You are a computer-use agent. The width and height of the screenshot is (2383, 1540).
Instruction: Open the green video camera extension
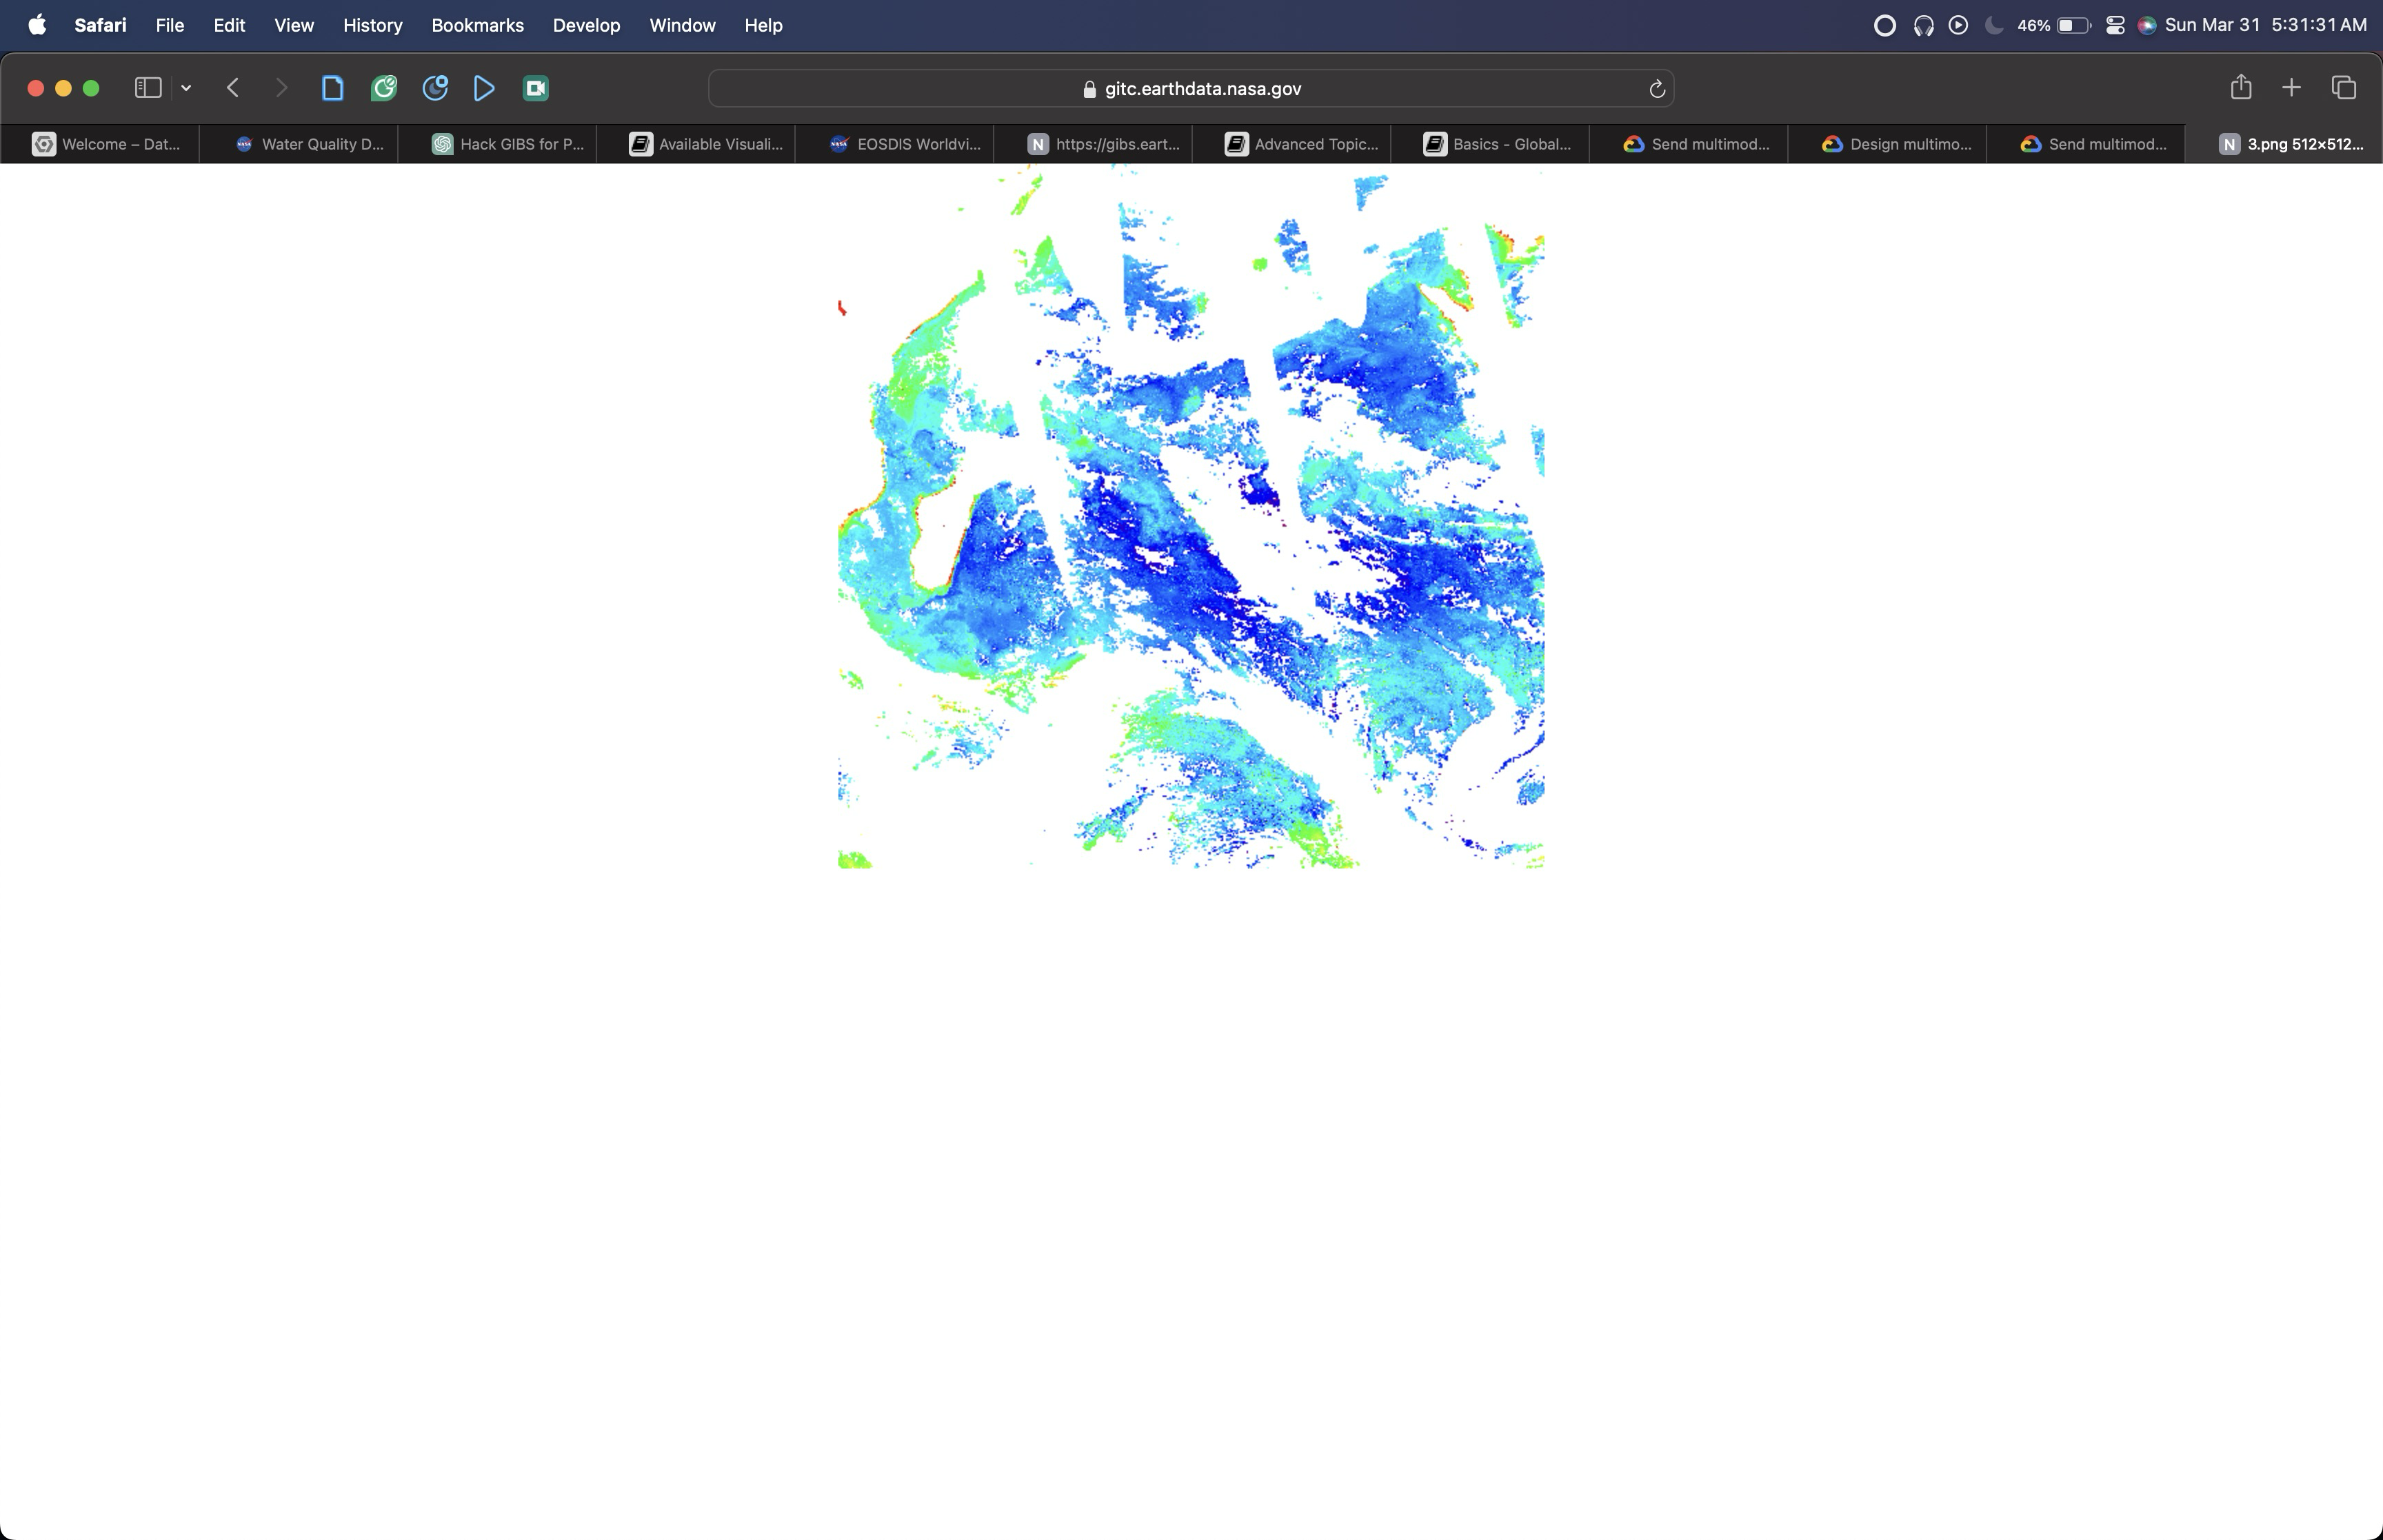(x=536, y=88)
